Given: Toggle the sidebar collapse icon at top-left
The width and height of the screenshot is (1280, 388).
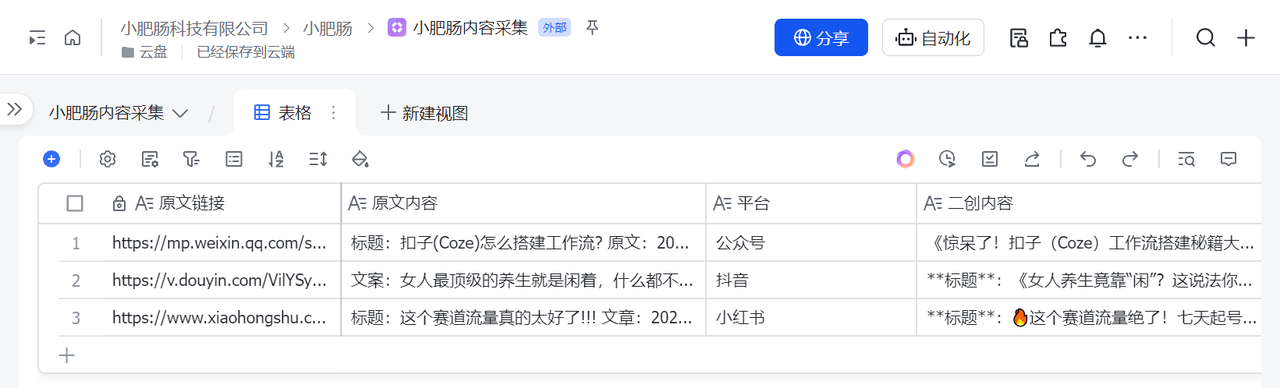Looking at the screenshot, I should (37, 38).
